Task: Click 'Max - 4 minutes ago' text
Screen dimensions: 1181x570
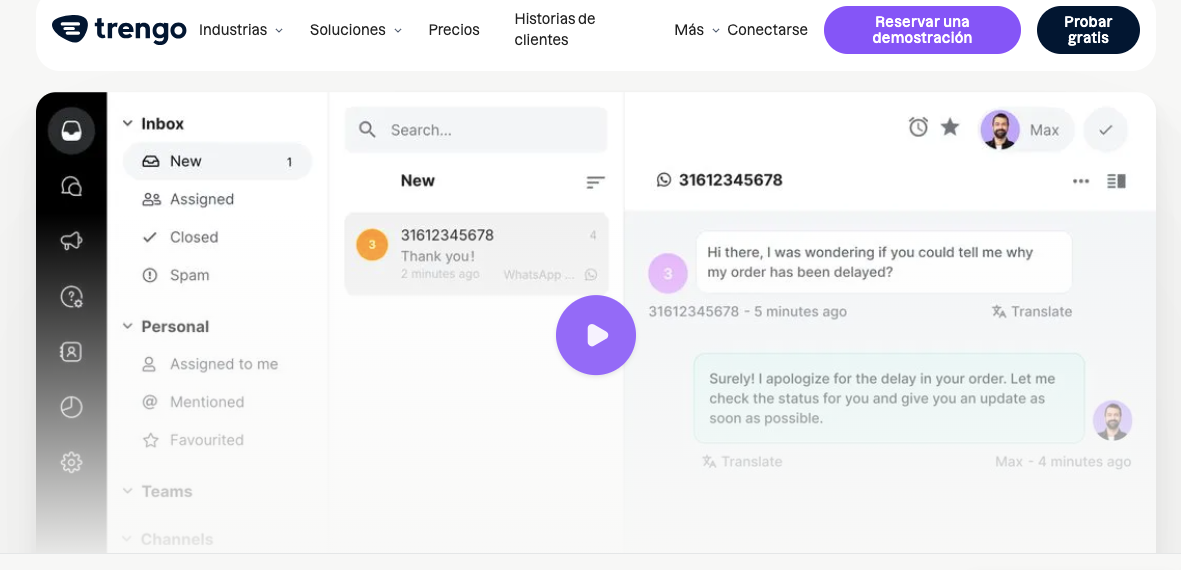Action: [x=1063, y=462]
